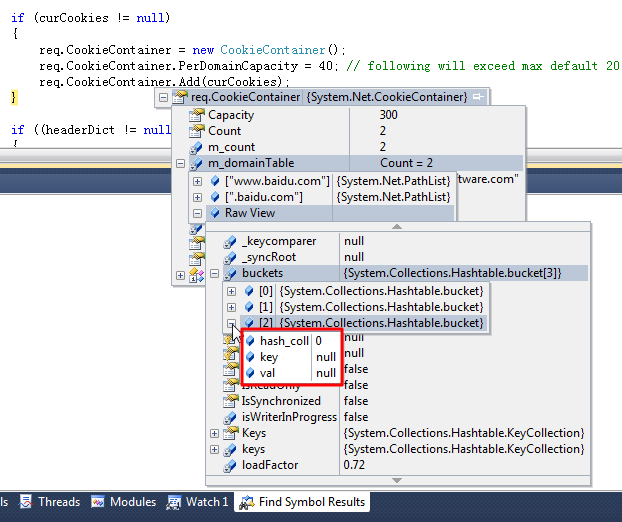Click the key field icon in bucket [2]
This screenshot has width=622, height=522.
click(250, 357)
